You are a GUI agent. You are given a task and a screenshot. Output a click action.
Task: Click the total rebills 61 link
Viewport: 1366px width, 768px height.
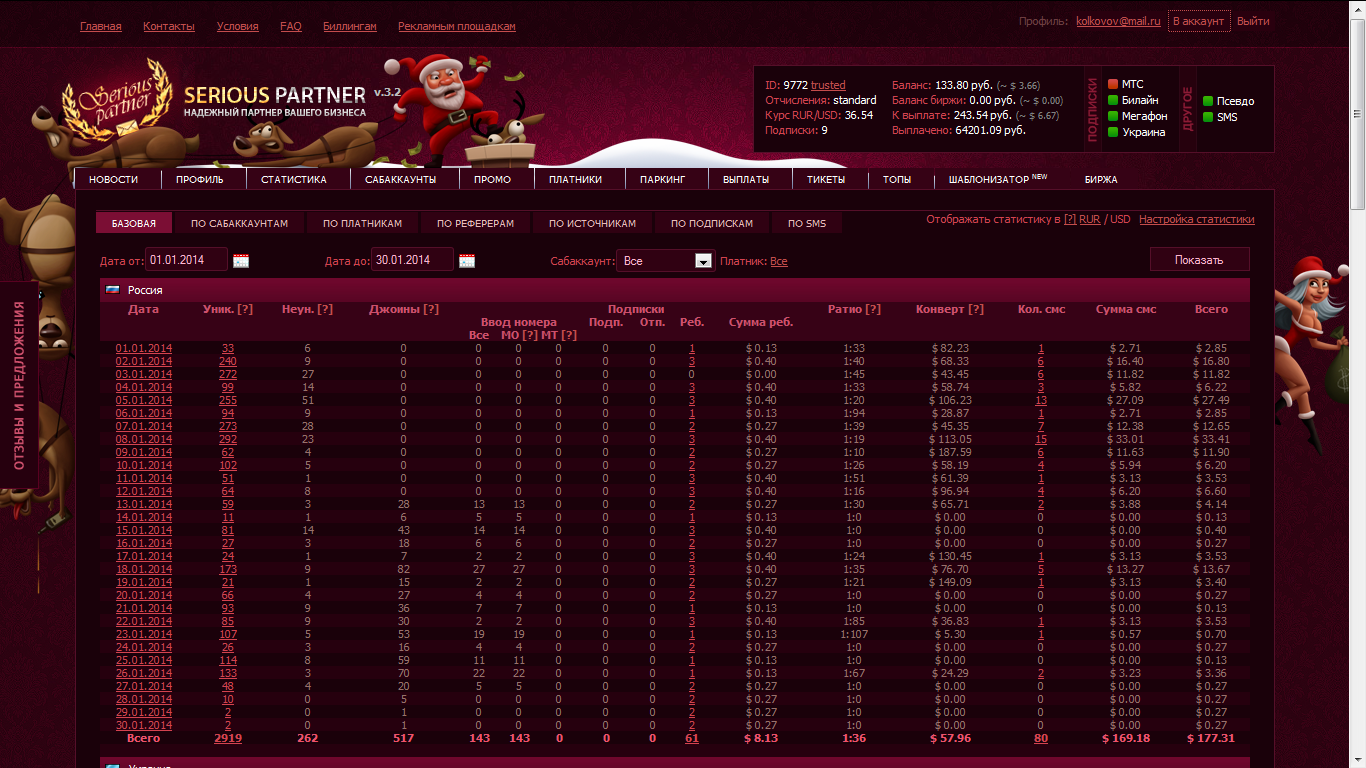692,738
